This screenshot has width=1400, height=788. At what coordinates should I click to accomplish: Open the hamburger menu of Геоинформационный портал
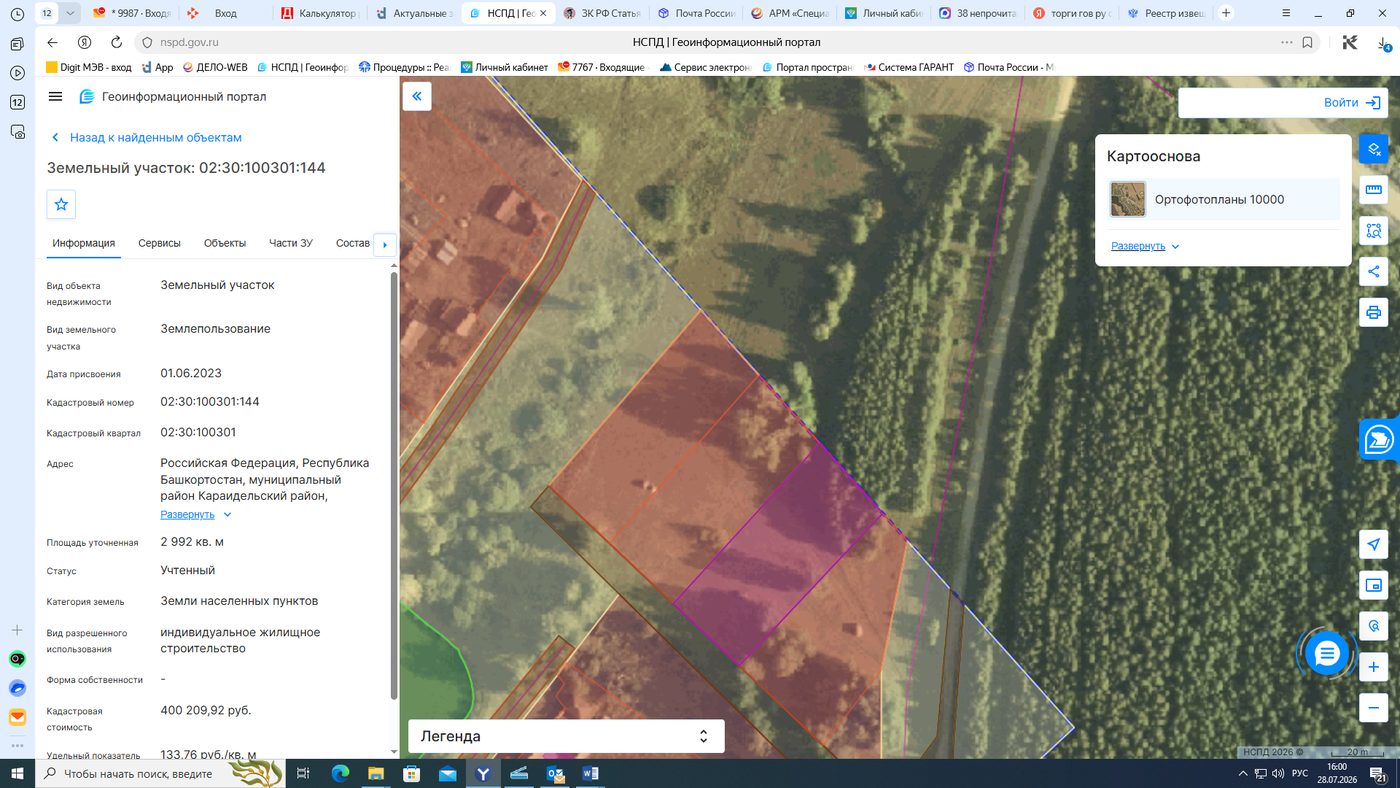[55, 97]
